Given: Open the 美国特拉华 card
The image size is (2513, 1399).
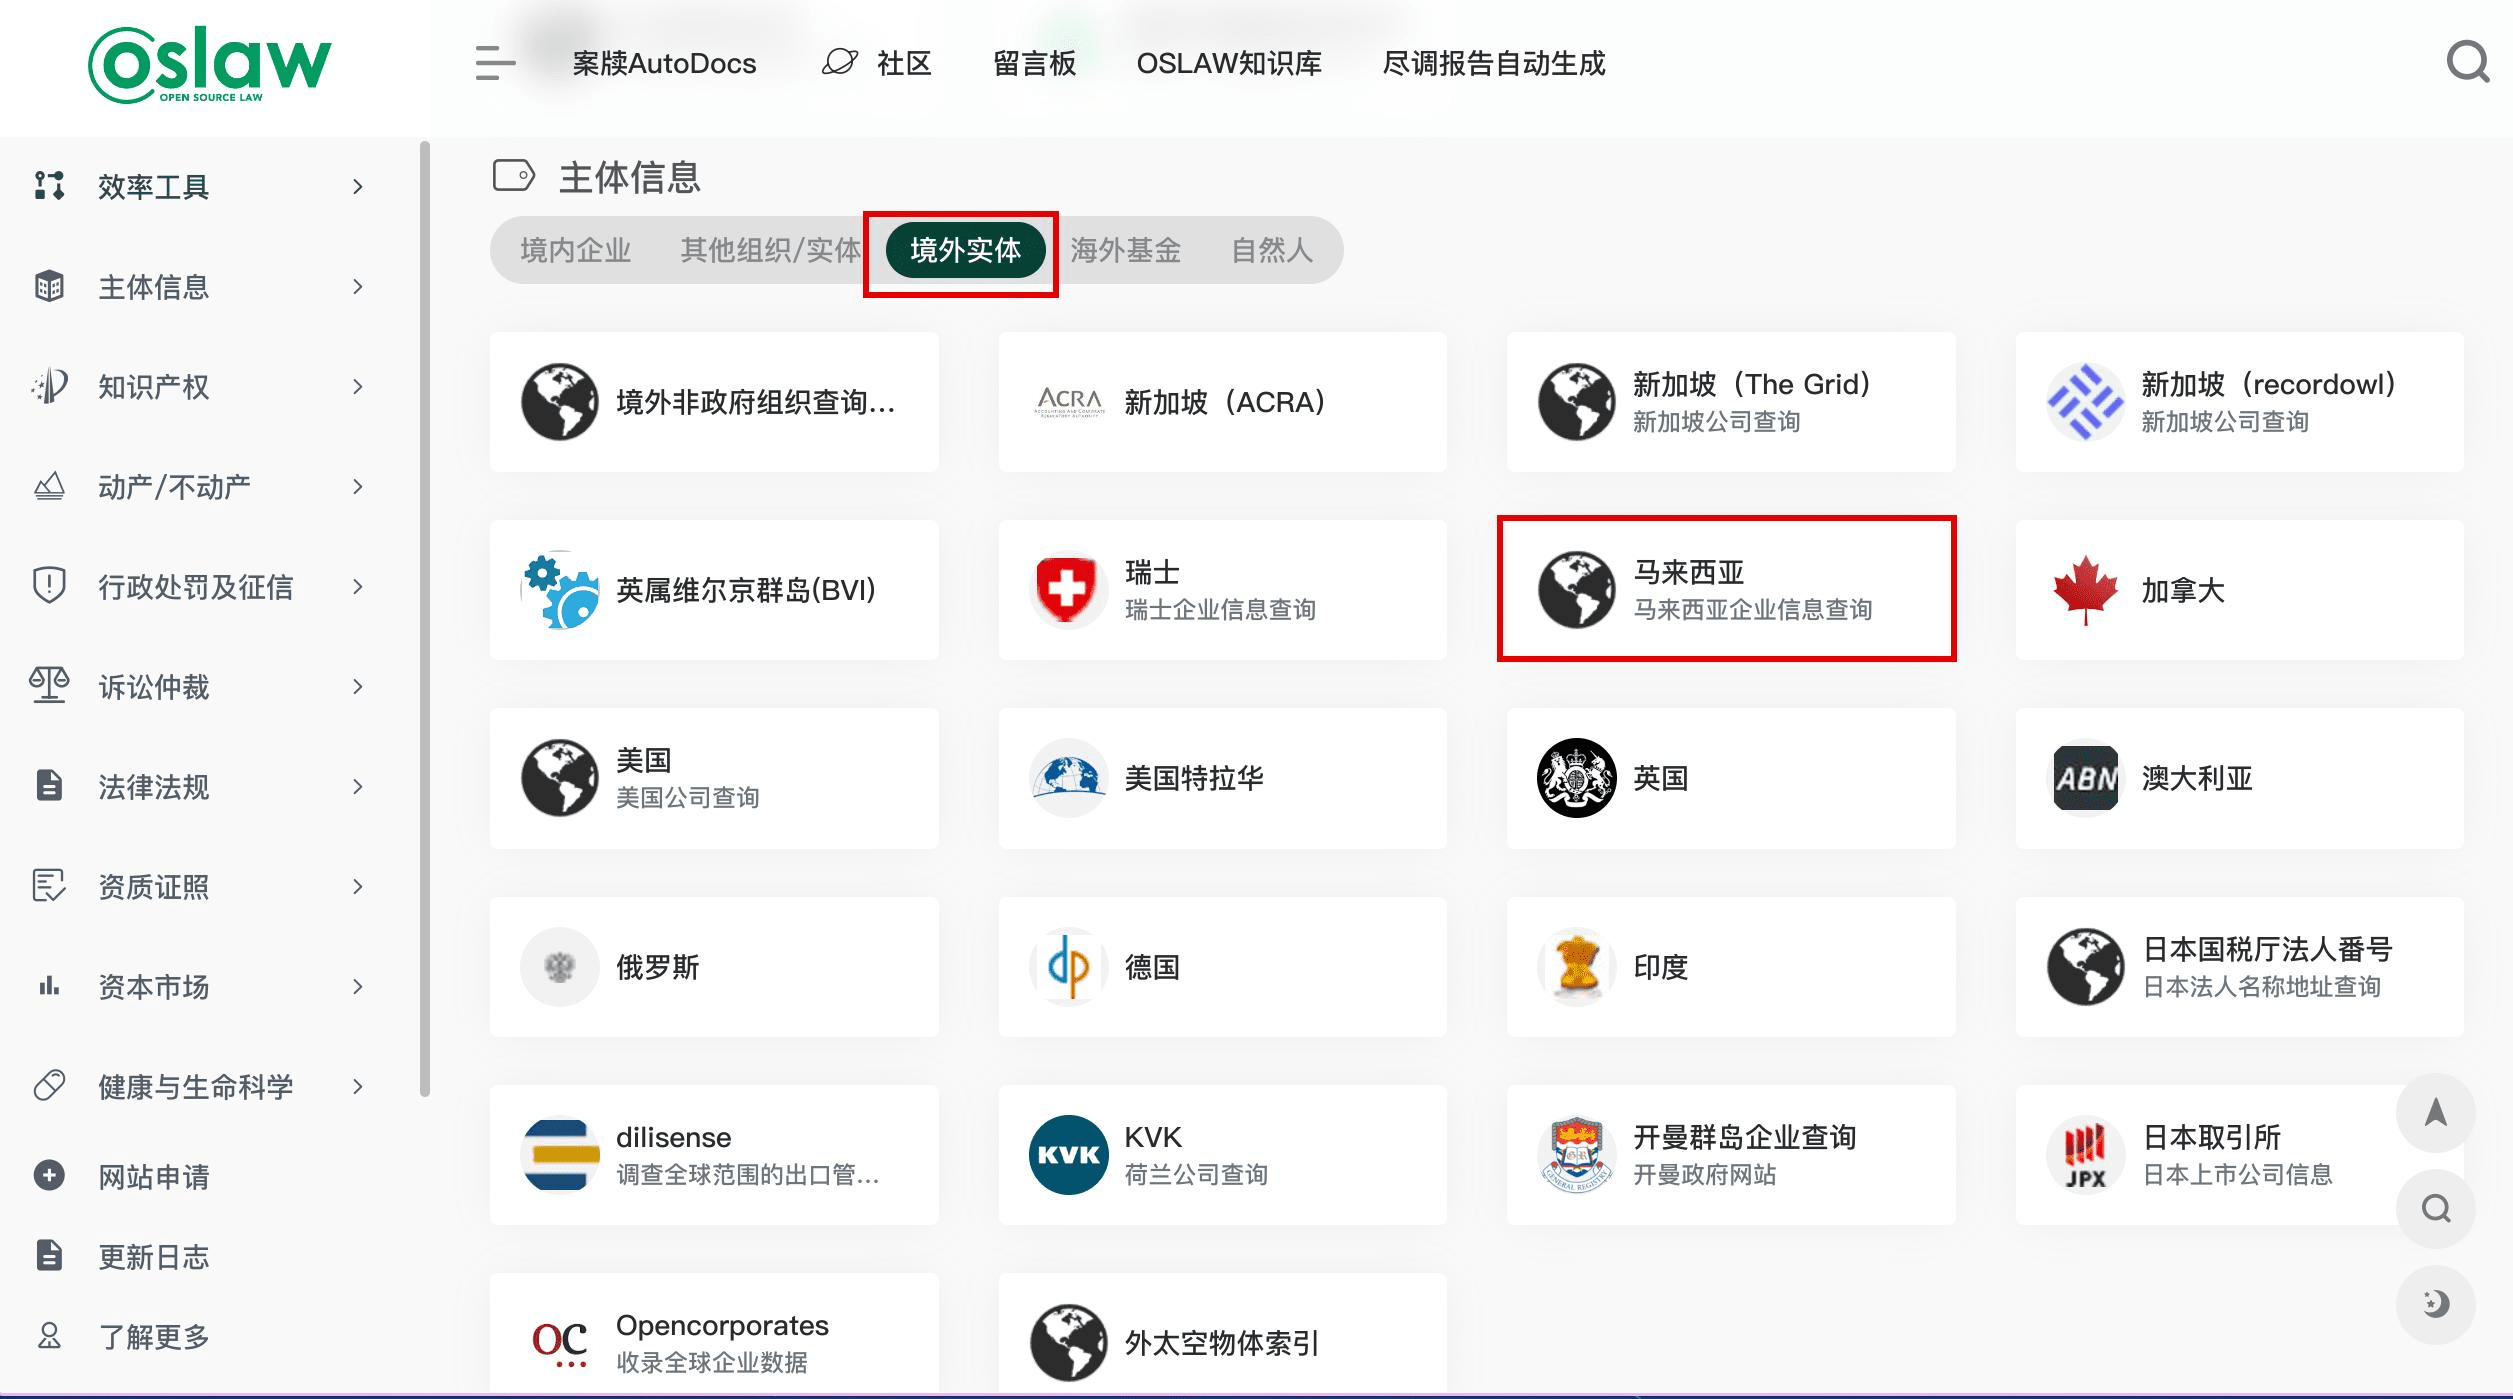Looking at the screenshot, I should click(1222, 778).
